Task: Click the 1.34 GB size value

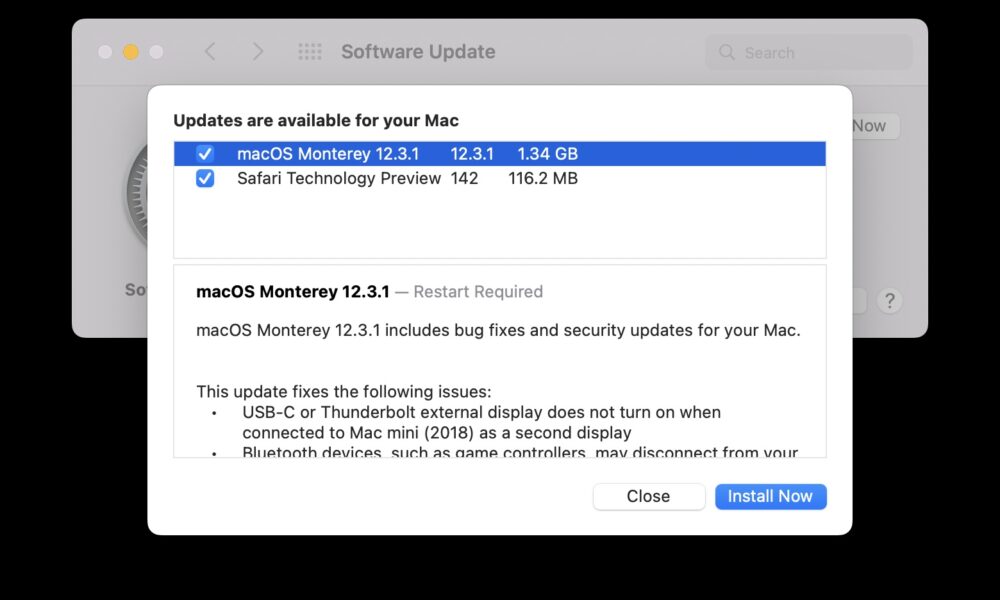Action: 547,154
